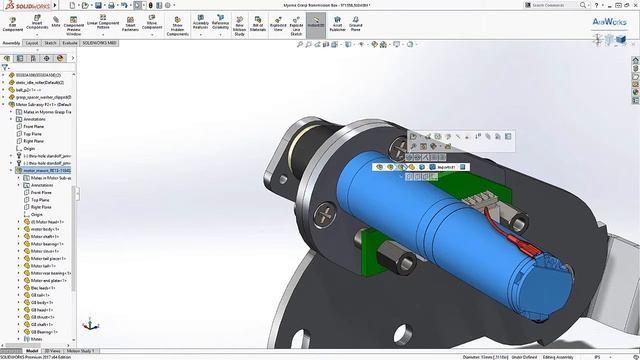Expand the GB body<1> node
Image resolution: width=640 pixels, height=360 pixels.
pos(18,302)
